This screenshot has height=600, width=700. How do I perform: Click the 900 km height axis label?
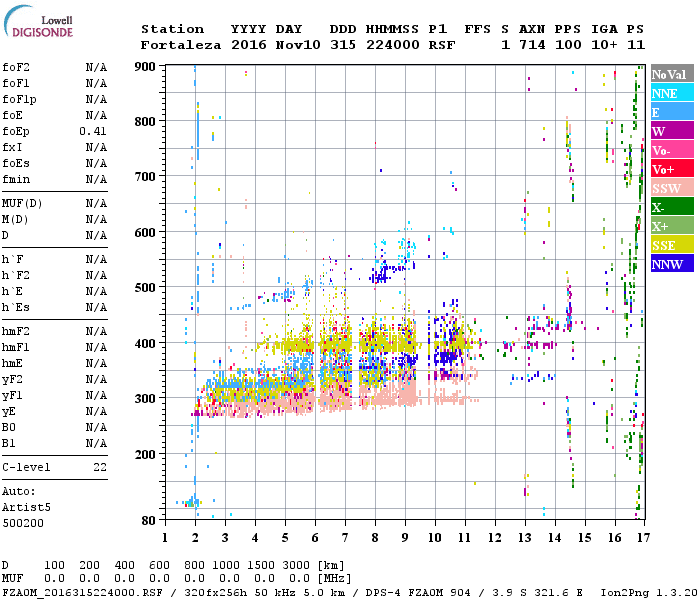coord(146,67)
